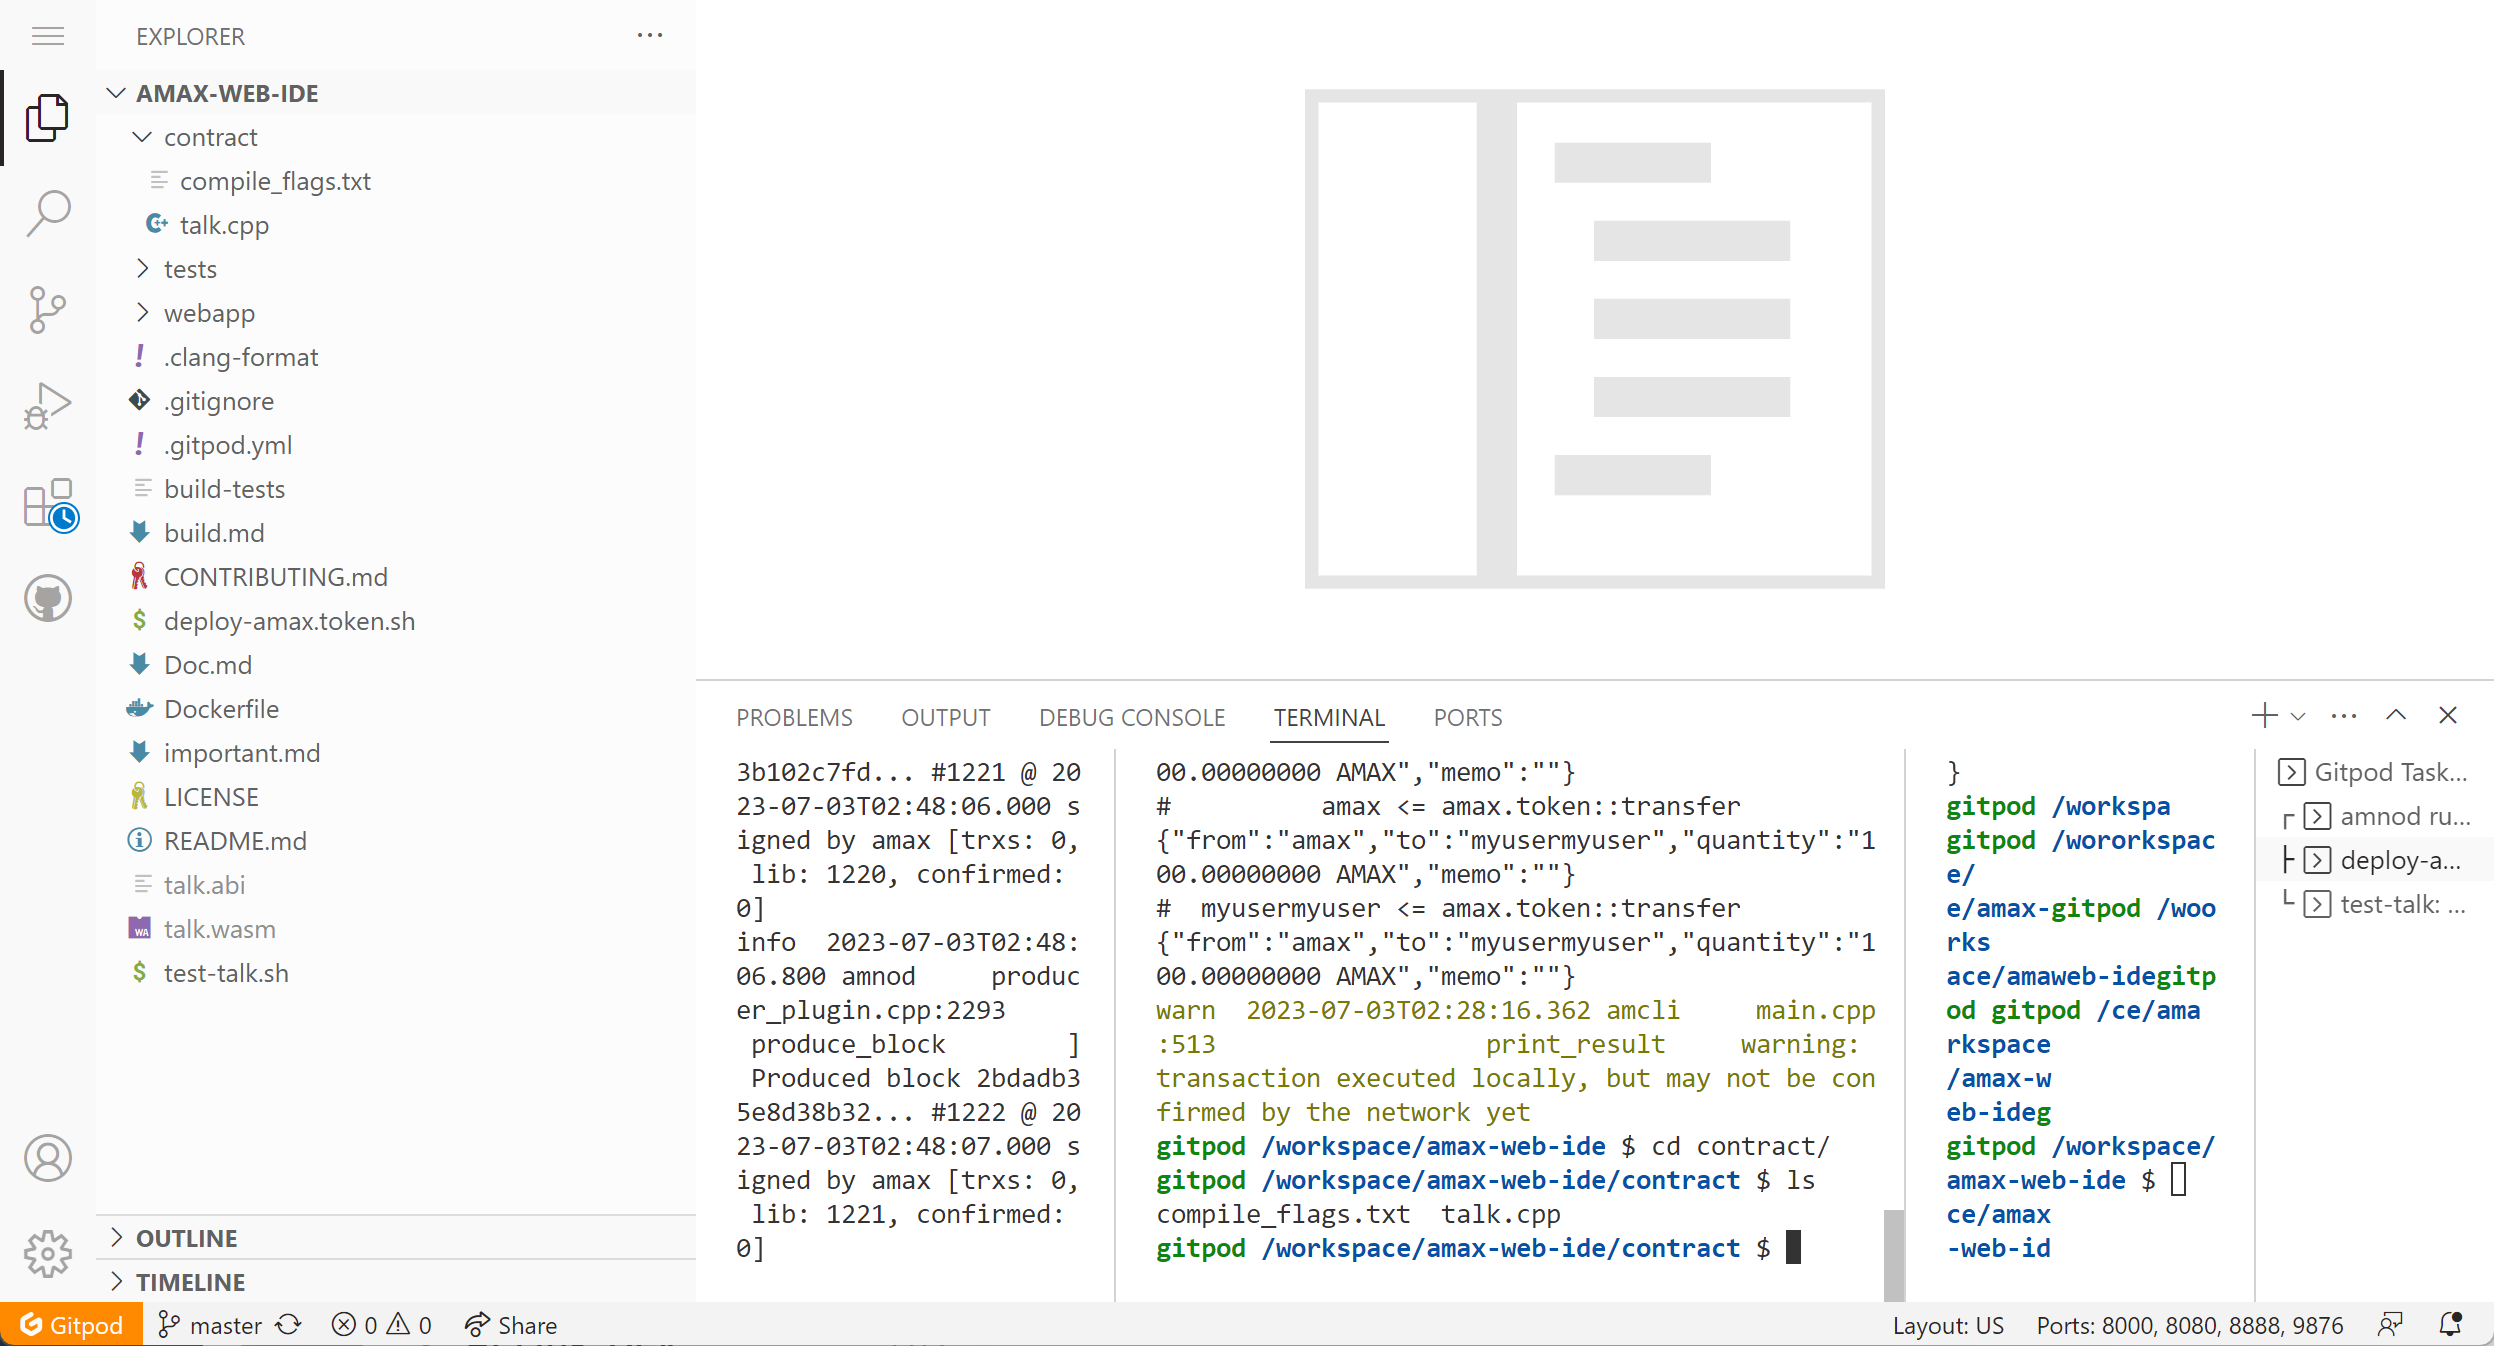Click the notifications bell in status bar

(2450, 1325)
